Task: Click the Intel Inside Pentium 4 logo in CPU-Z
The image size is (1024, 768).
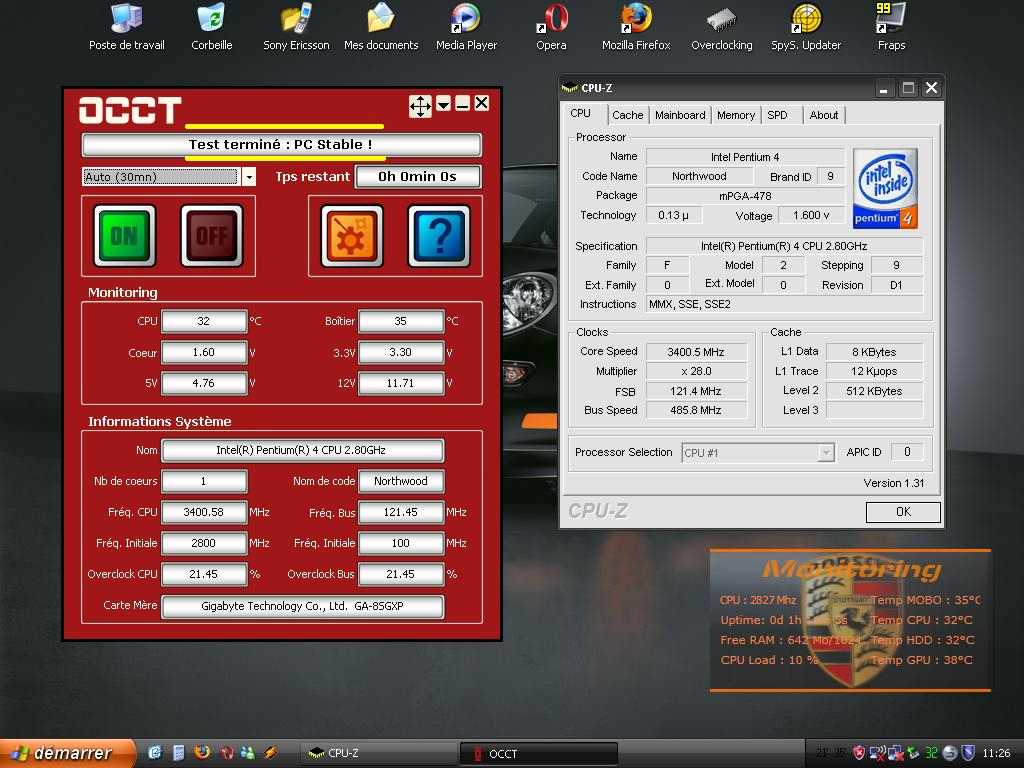Action: 886,189
